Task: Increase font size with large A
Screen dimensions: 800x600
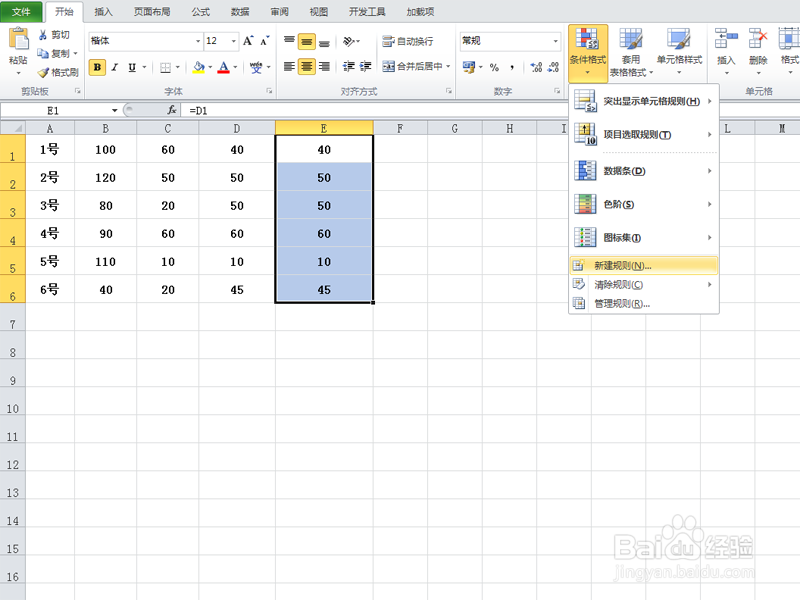Action: click(248, 41)
